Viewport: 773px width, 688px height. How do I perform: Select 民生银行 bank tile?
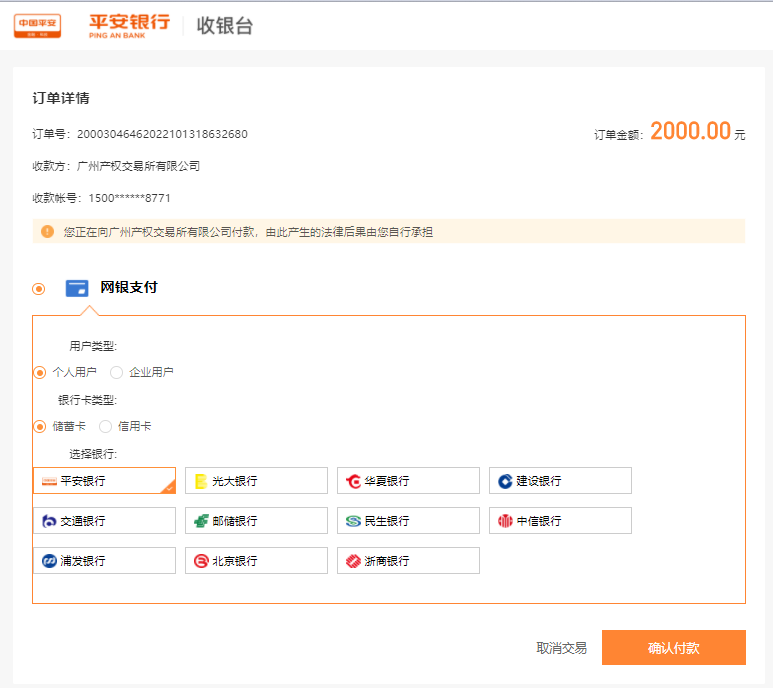(x=408, y=520)
